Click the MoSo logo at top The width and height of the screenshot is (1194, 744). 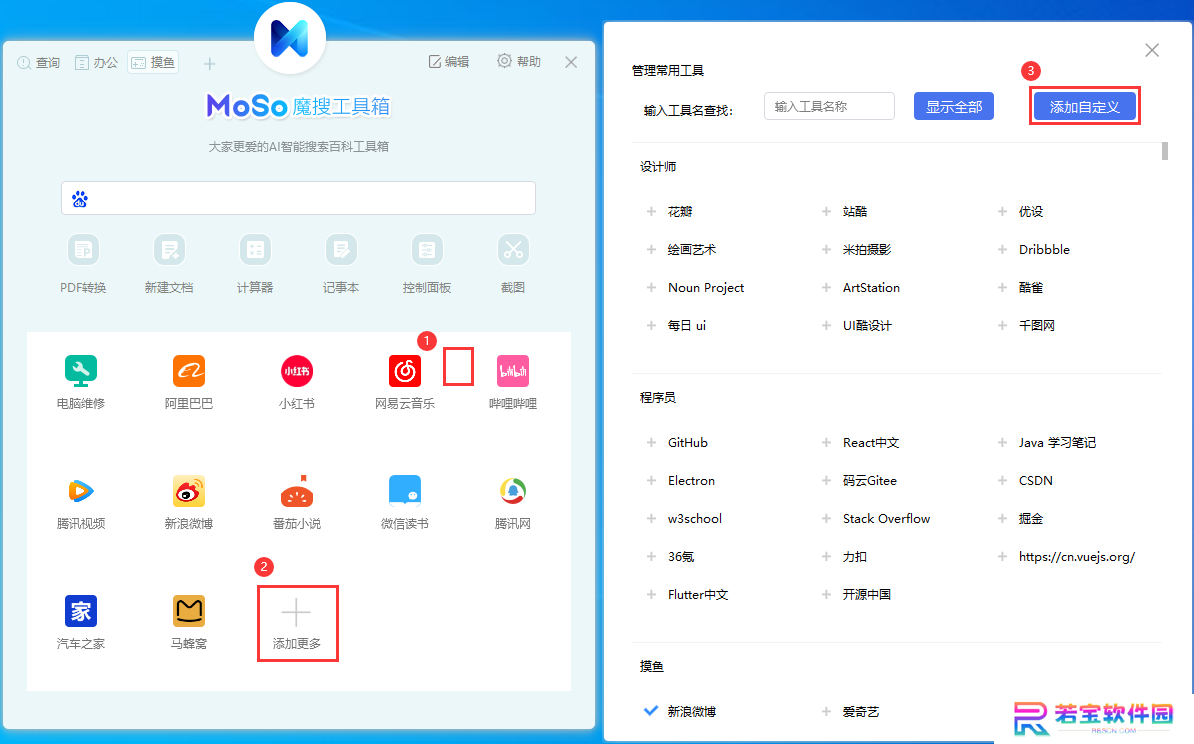pyautogui.click(x=289, y=37)
